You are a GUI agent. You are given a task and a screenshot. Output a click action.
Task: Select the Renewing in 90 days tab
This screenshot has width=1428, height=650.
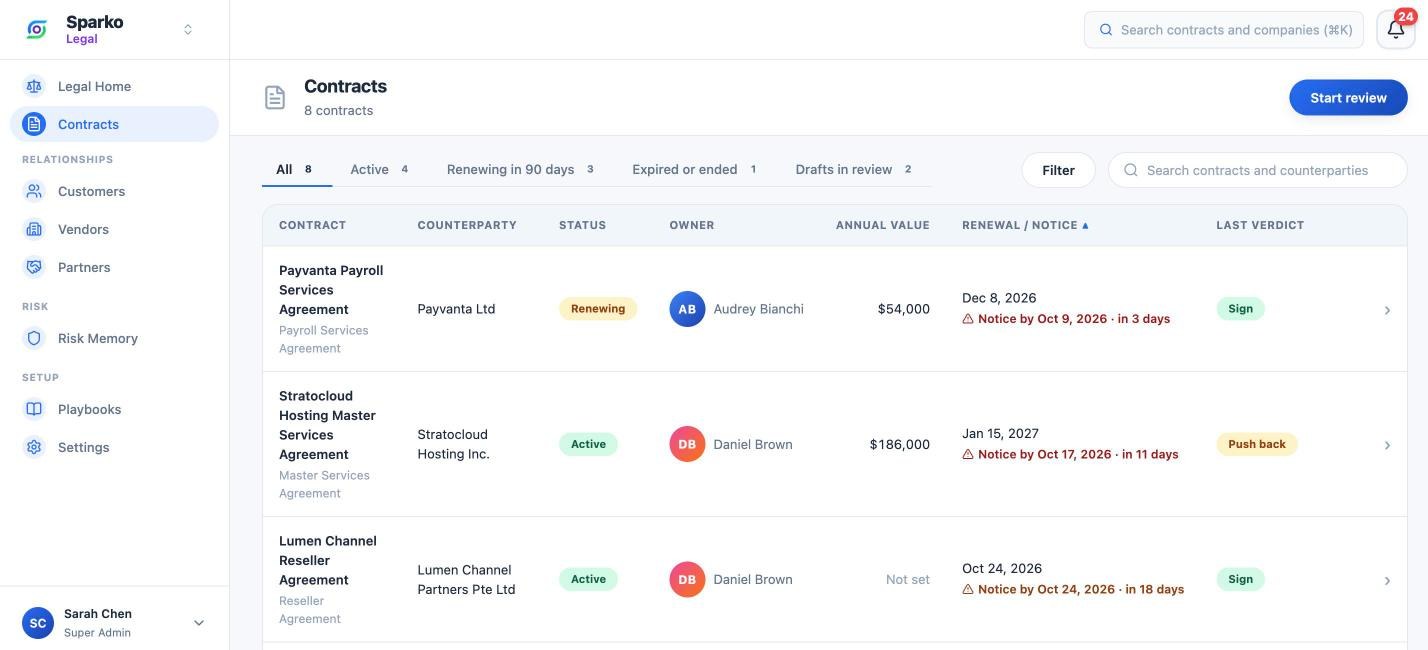coord(520,169)
